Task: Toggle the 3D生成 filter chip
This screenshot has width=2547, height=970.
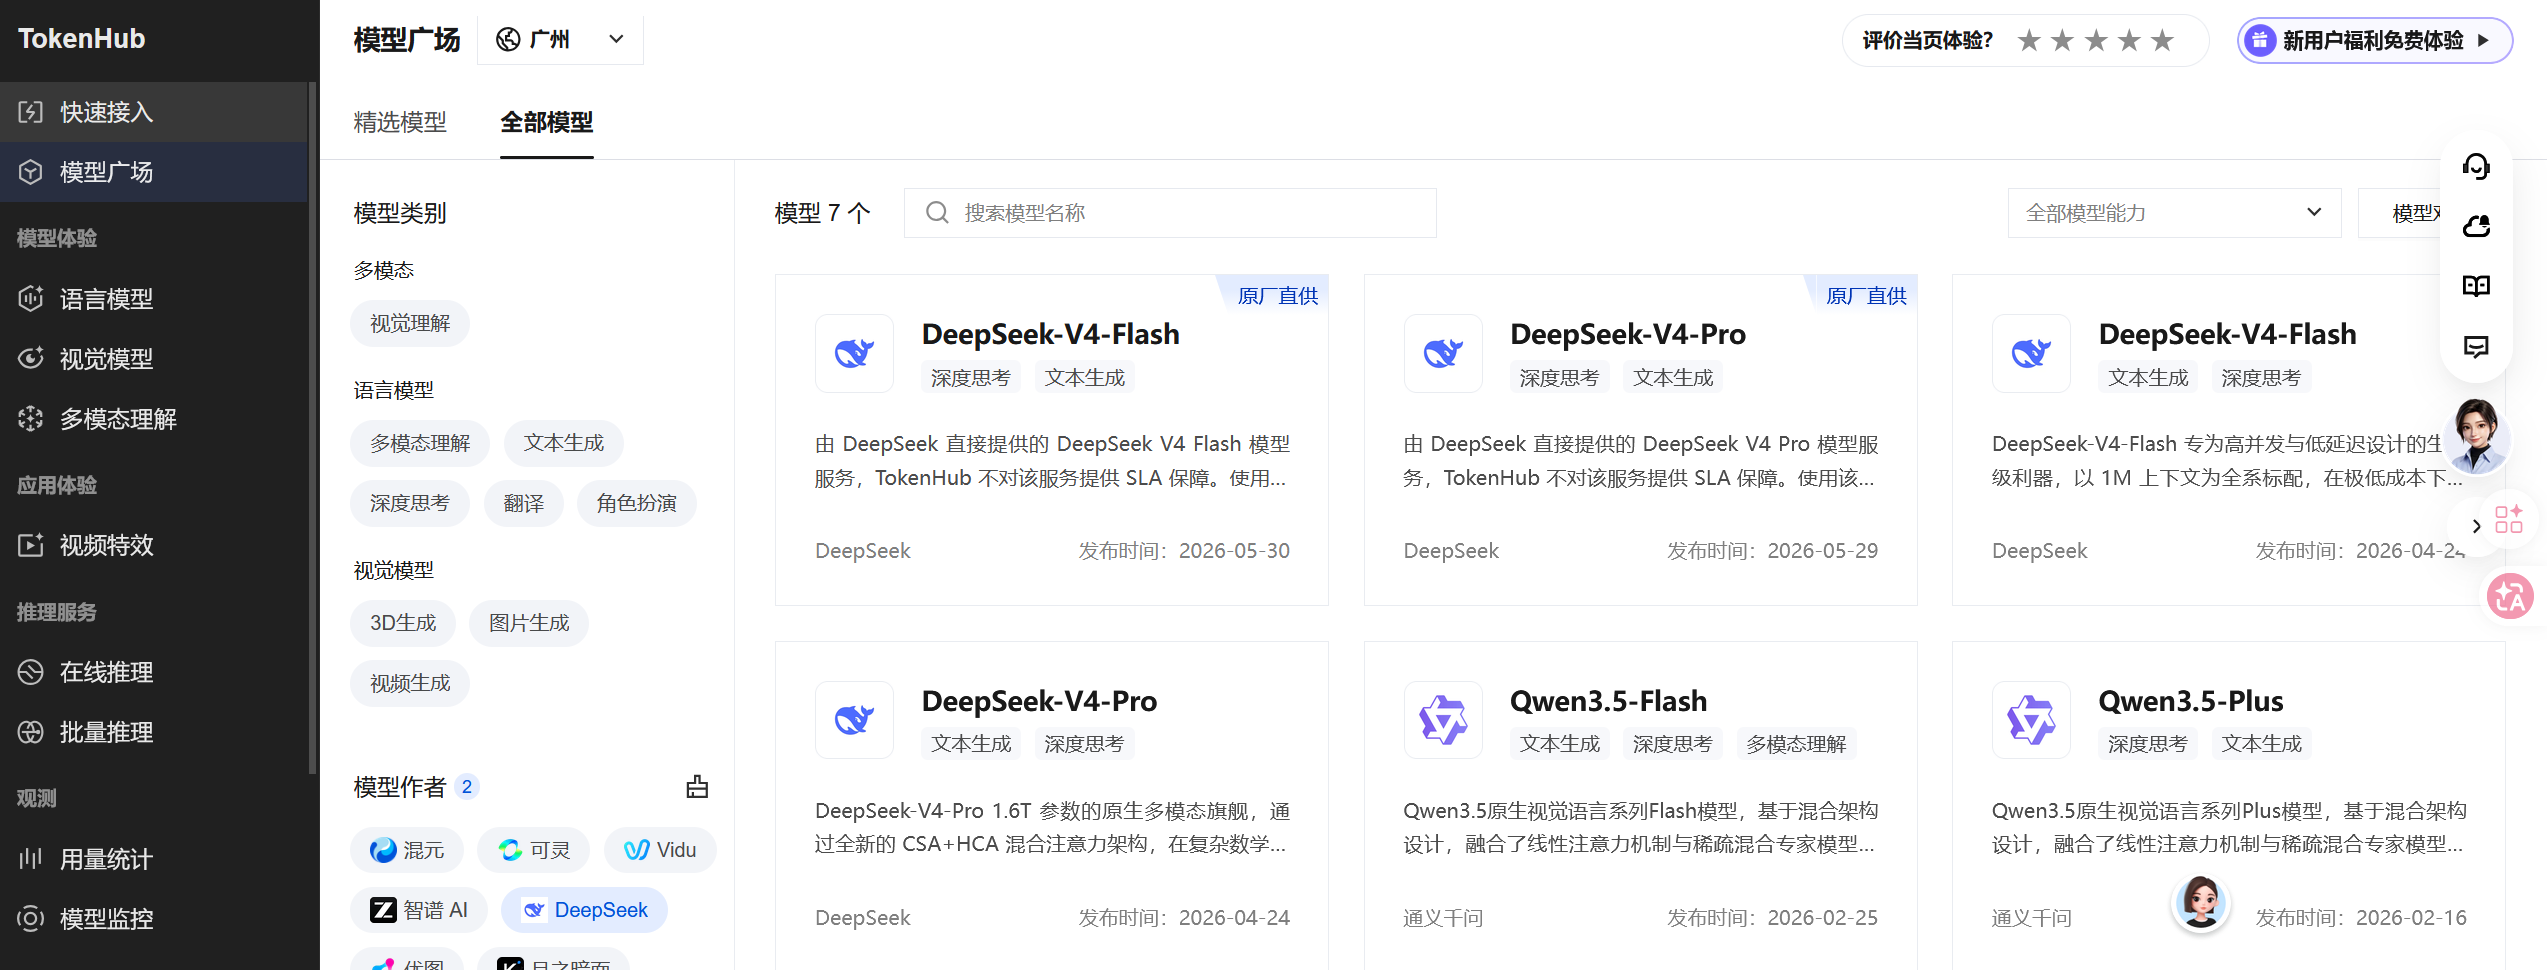Action: tap(403, 624)
